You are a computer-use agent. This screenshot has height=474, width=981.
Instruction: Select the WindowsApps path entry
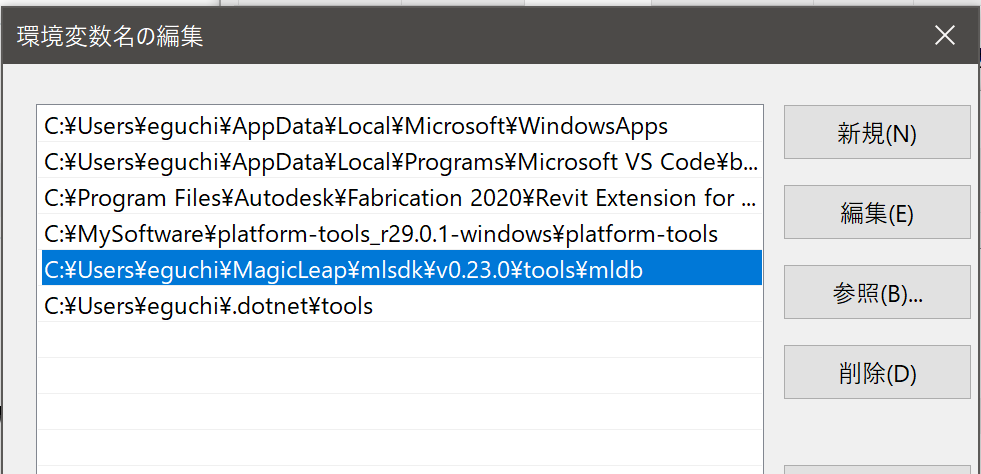click(x=402, y=127)
